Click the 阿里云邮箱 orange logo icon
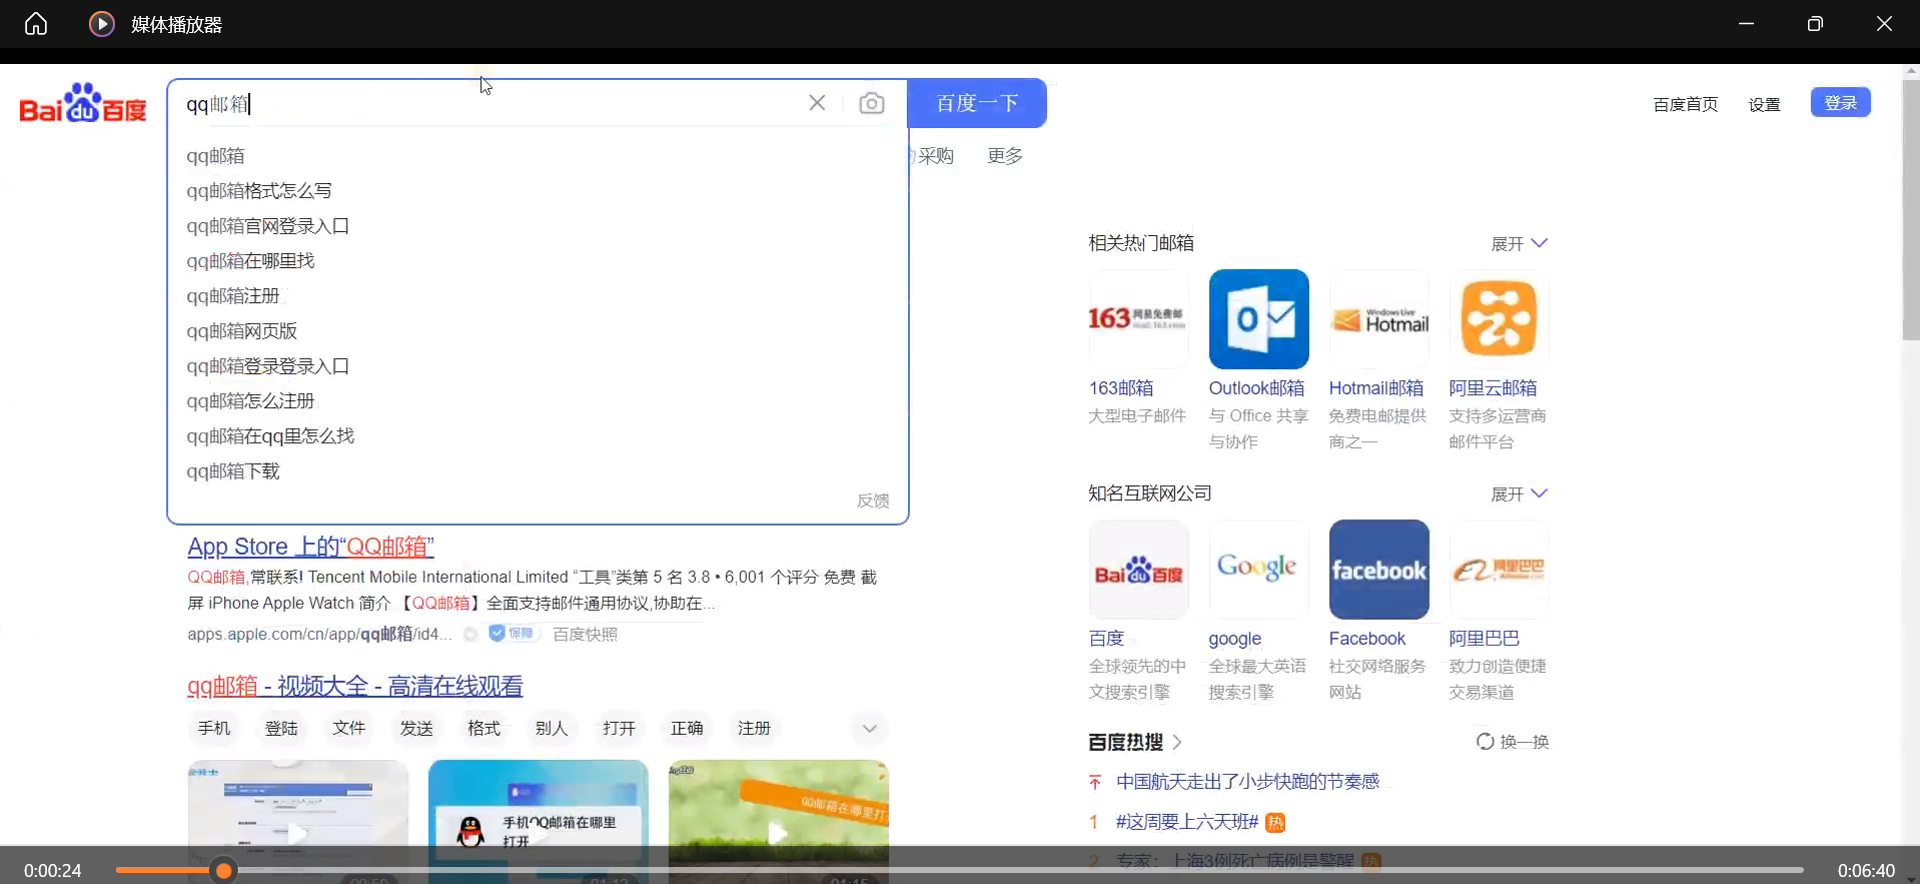1920x884 pixels. point(1498,319)
